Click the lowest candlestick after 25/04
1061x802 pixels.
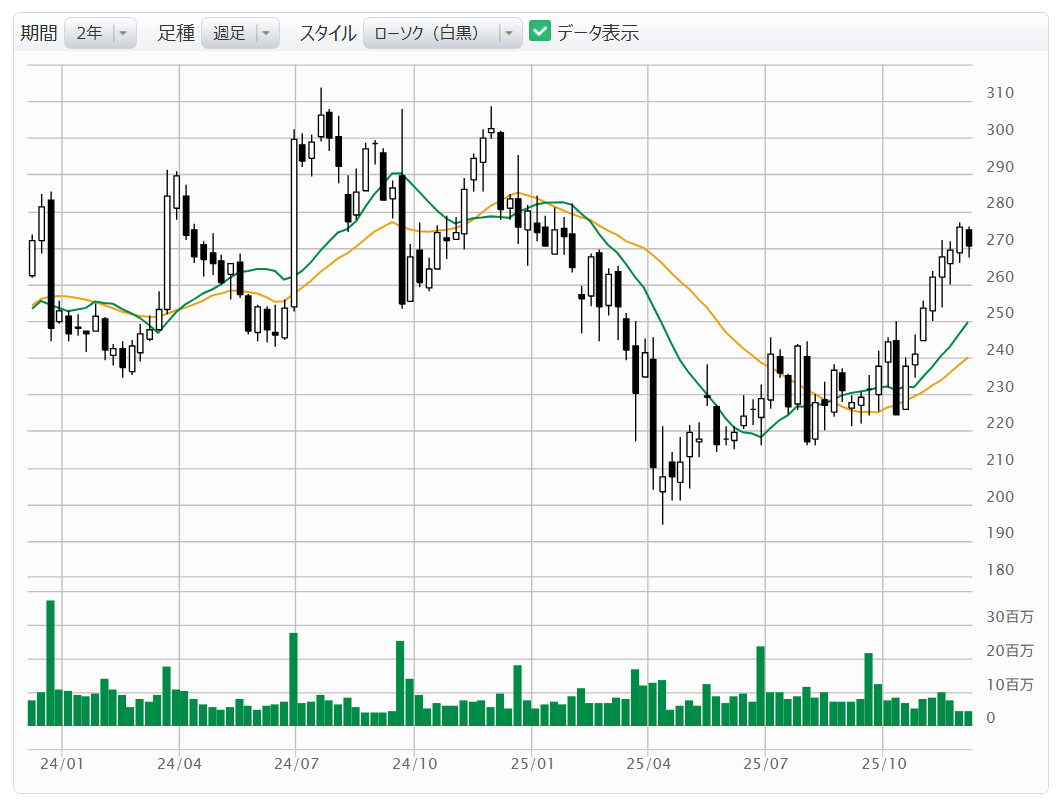(662, 485)
